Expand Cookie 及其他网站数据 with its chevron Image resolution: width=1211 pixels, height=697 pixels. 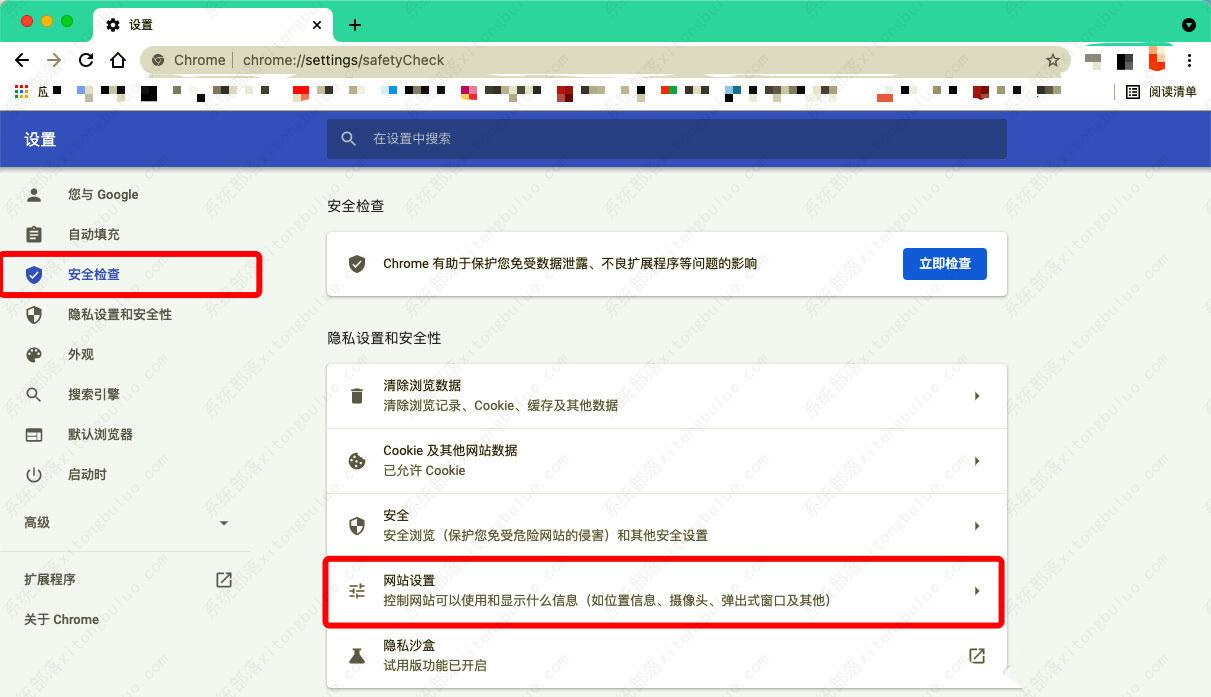point(977,460)
